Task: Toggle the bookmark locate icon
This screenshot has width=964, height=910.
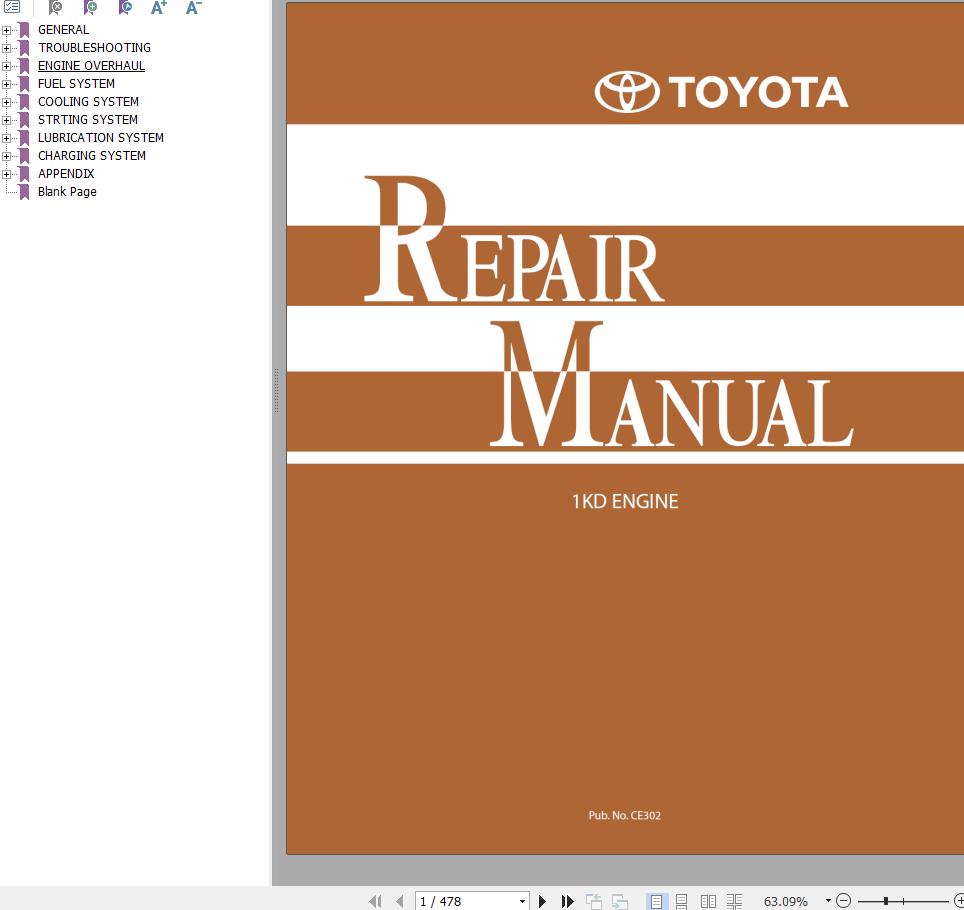Action: (125, 8)
